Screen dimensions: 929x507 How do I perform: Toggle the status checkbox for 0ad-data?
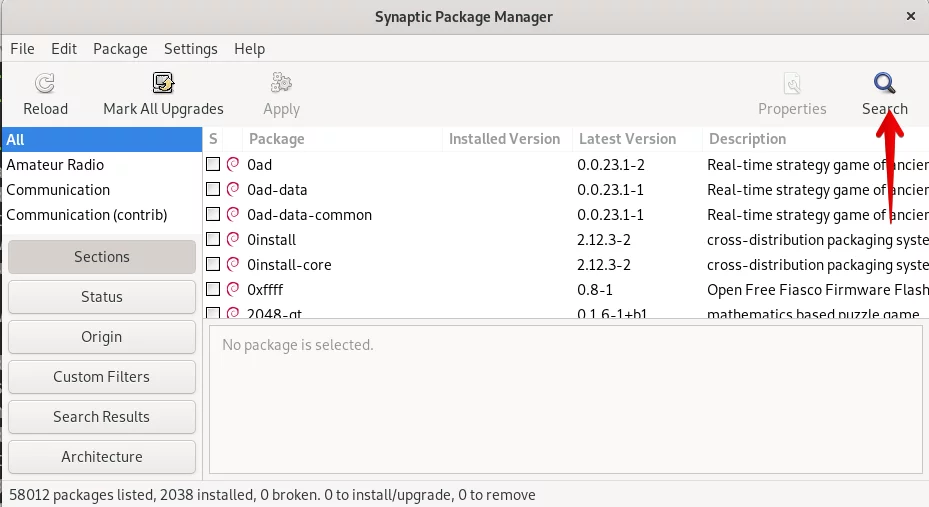(213, 189)
